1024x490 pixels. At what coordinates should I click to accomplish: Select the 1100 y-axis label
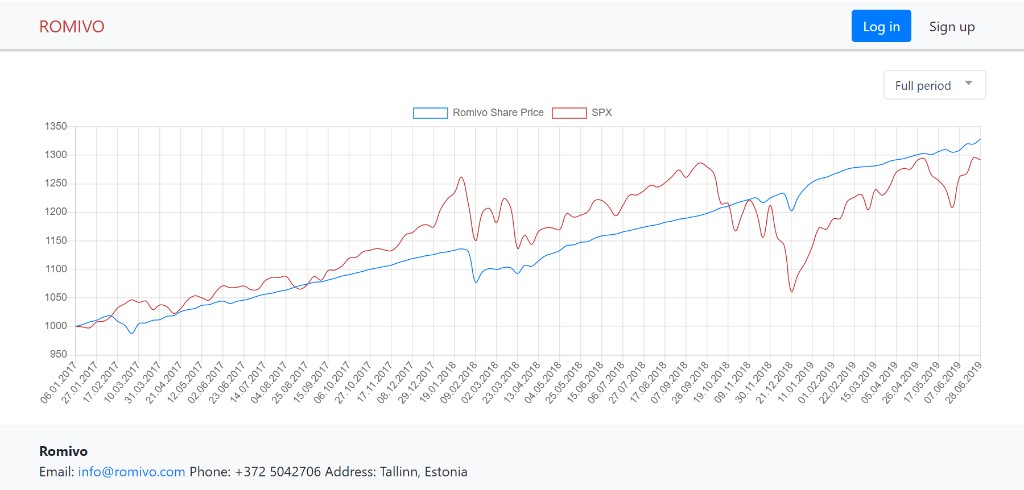57,269
